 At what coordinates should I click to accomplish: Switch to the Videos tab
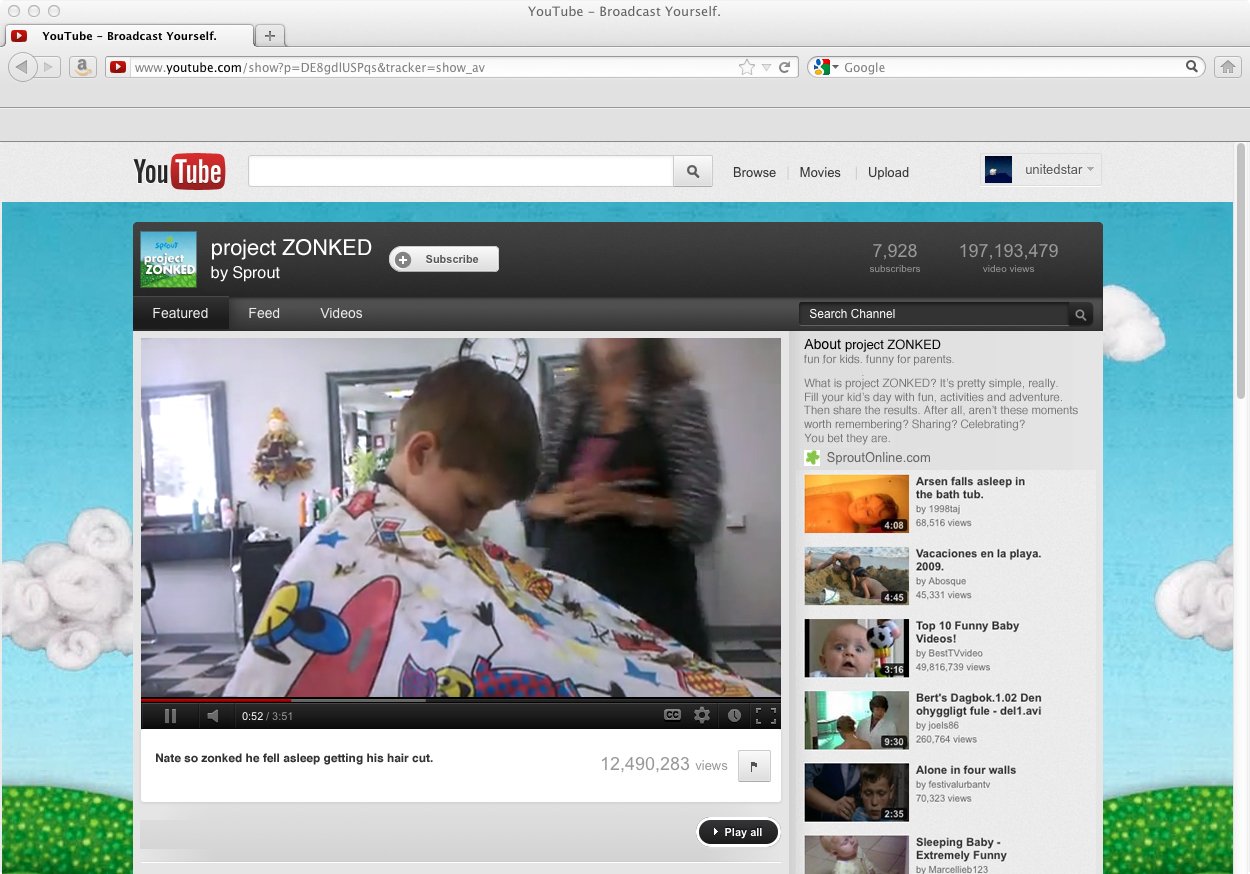click(341, 313)
